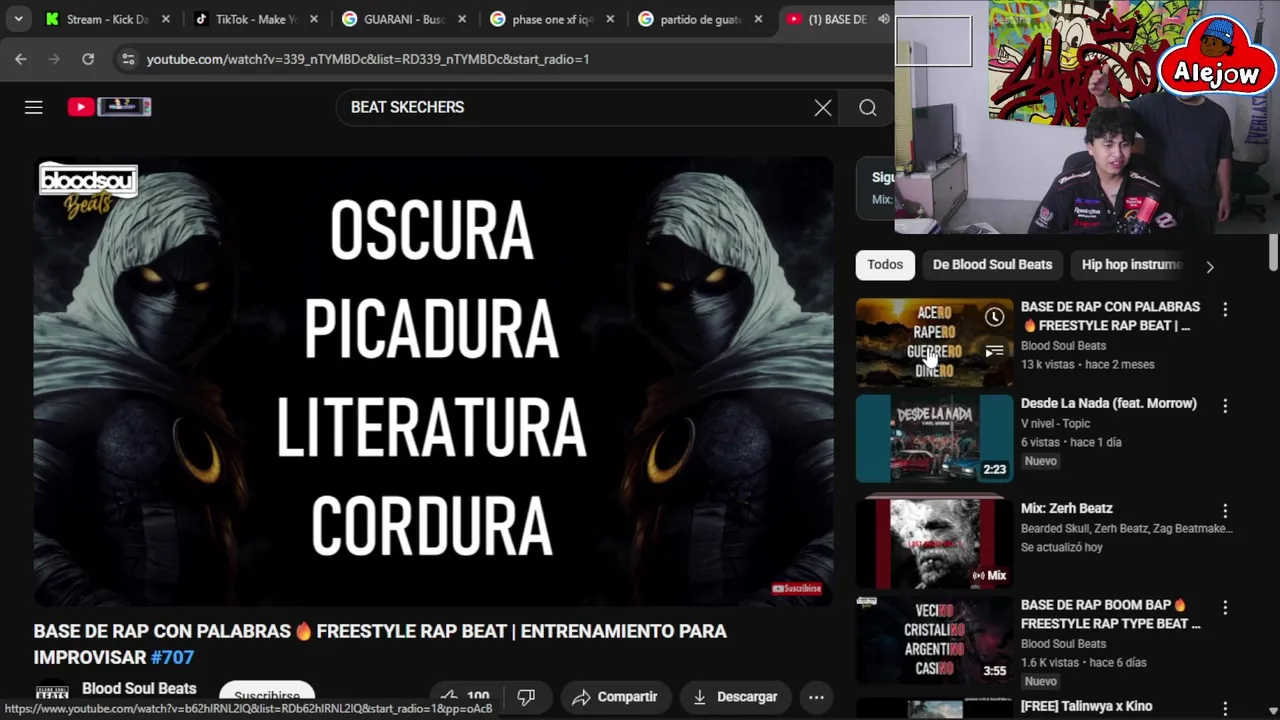Screen dimensions: 1280x720
Task: Click V nivel - Topic channel text
Action: coord(1055,423)
